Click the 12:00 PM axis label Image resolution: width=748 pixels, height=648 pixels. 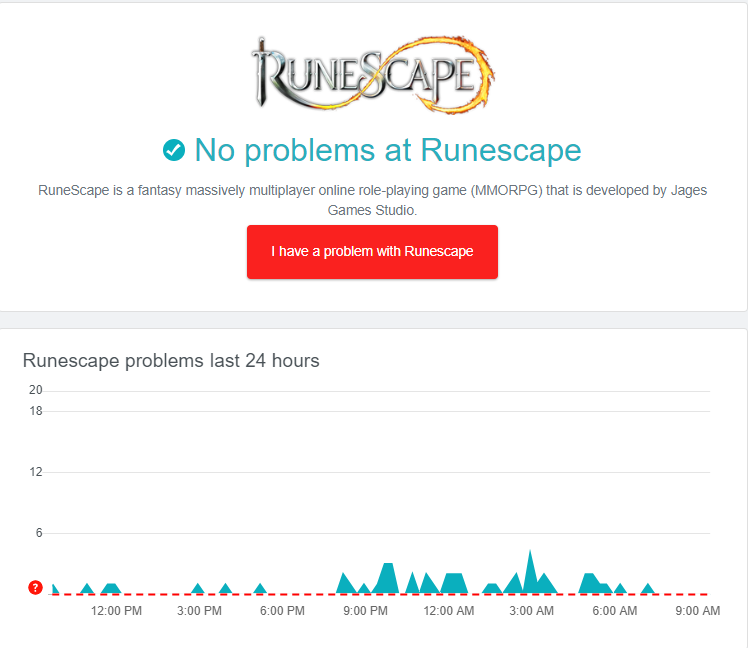pos(116,611)
